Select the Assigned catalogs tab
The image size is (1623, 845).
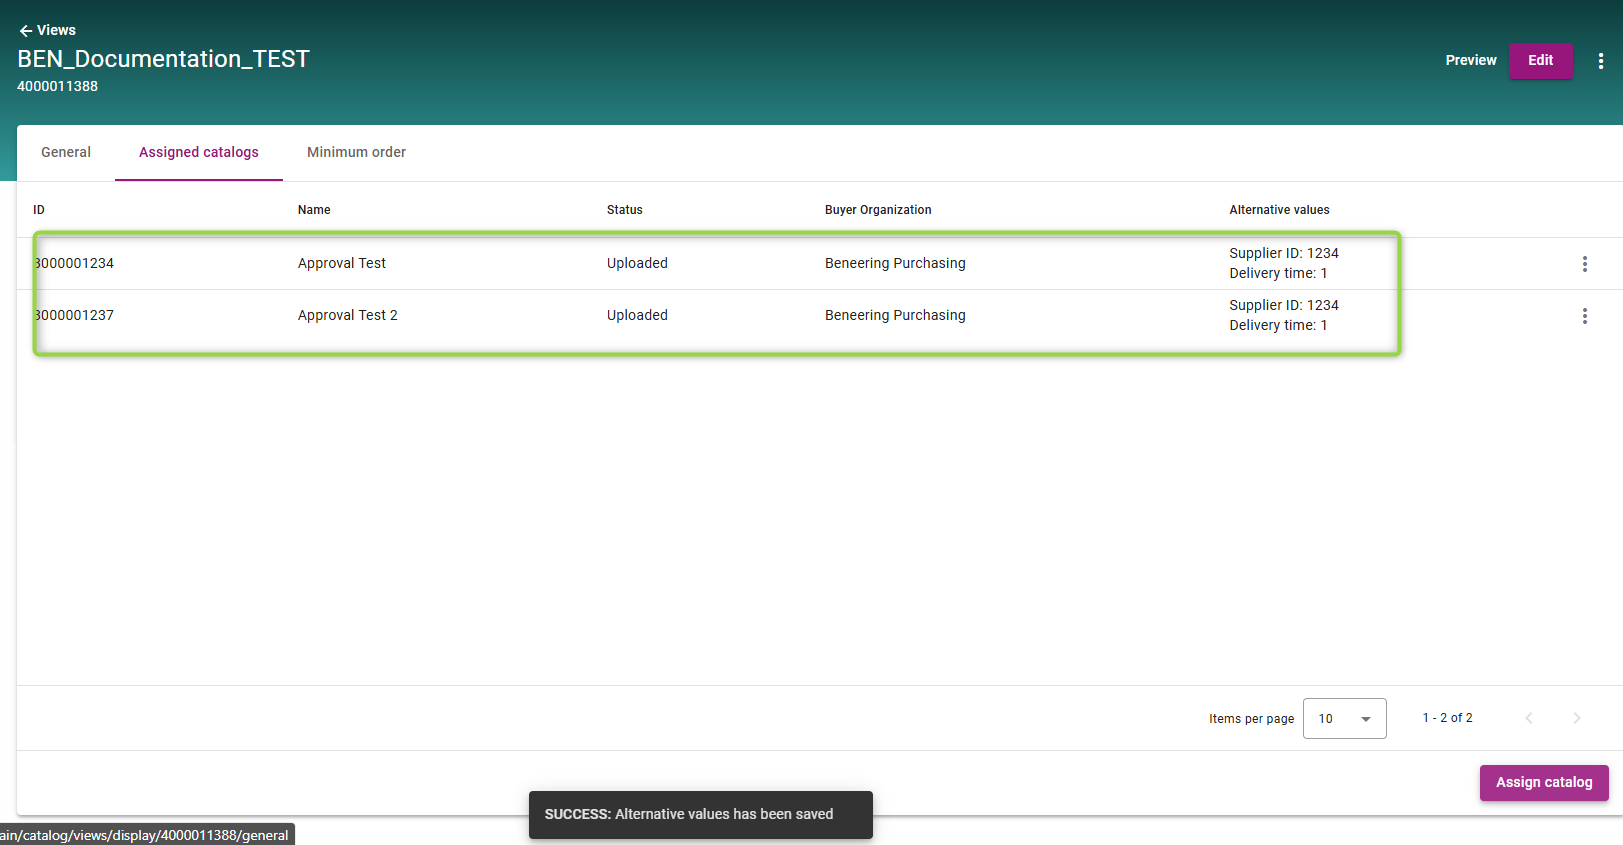pos(199,152)
